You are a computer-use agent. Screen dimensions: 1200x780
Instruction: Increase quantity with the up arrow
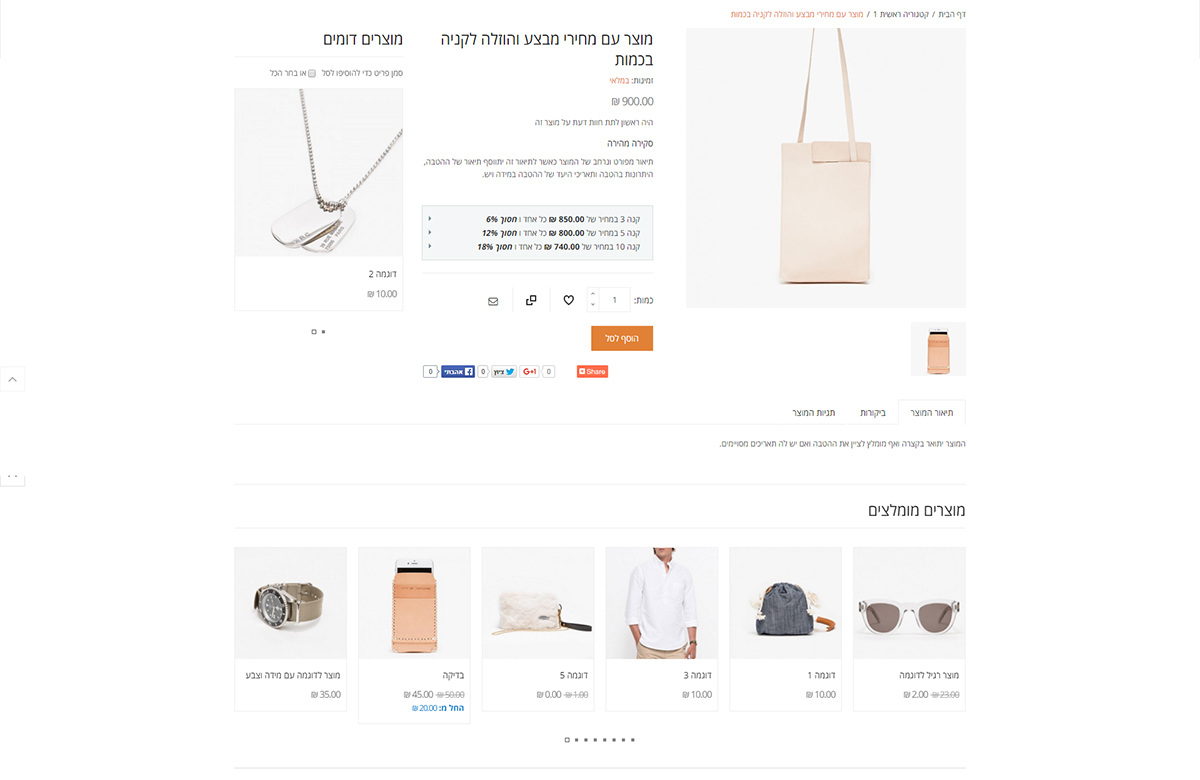[593, 294]
